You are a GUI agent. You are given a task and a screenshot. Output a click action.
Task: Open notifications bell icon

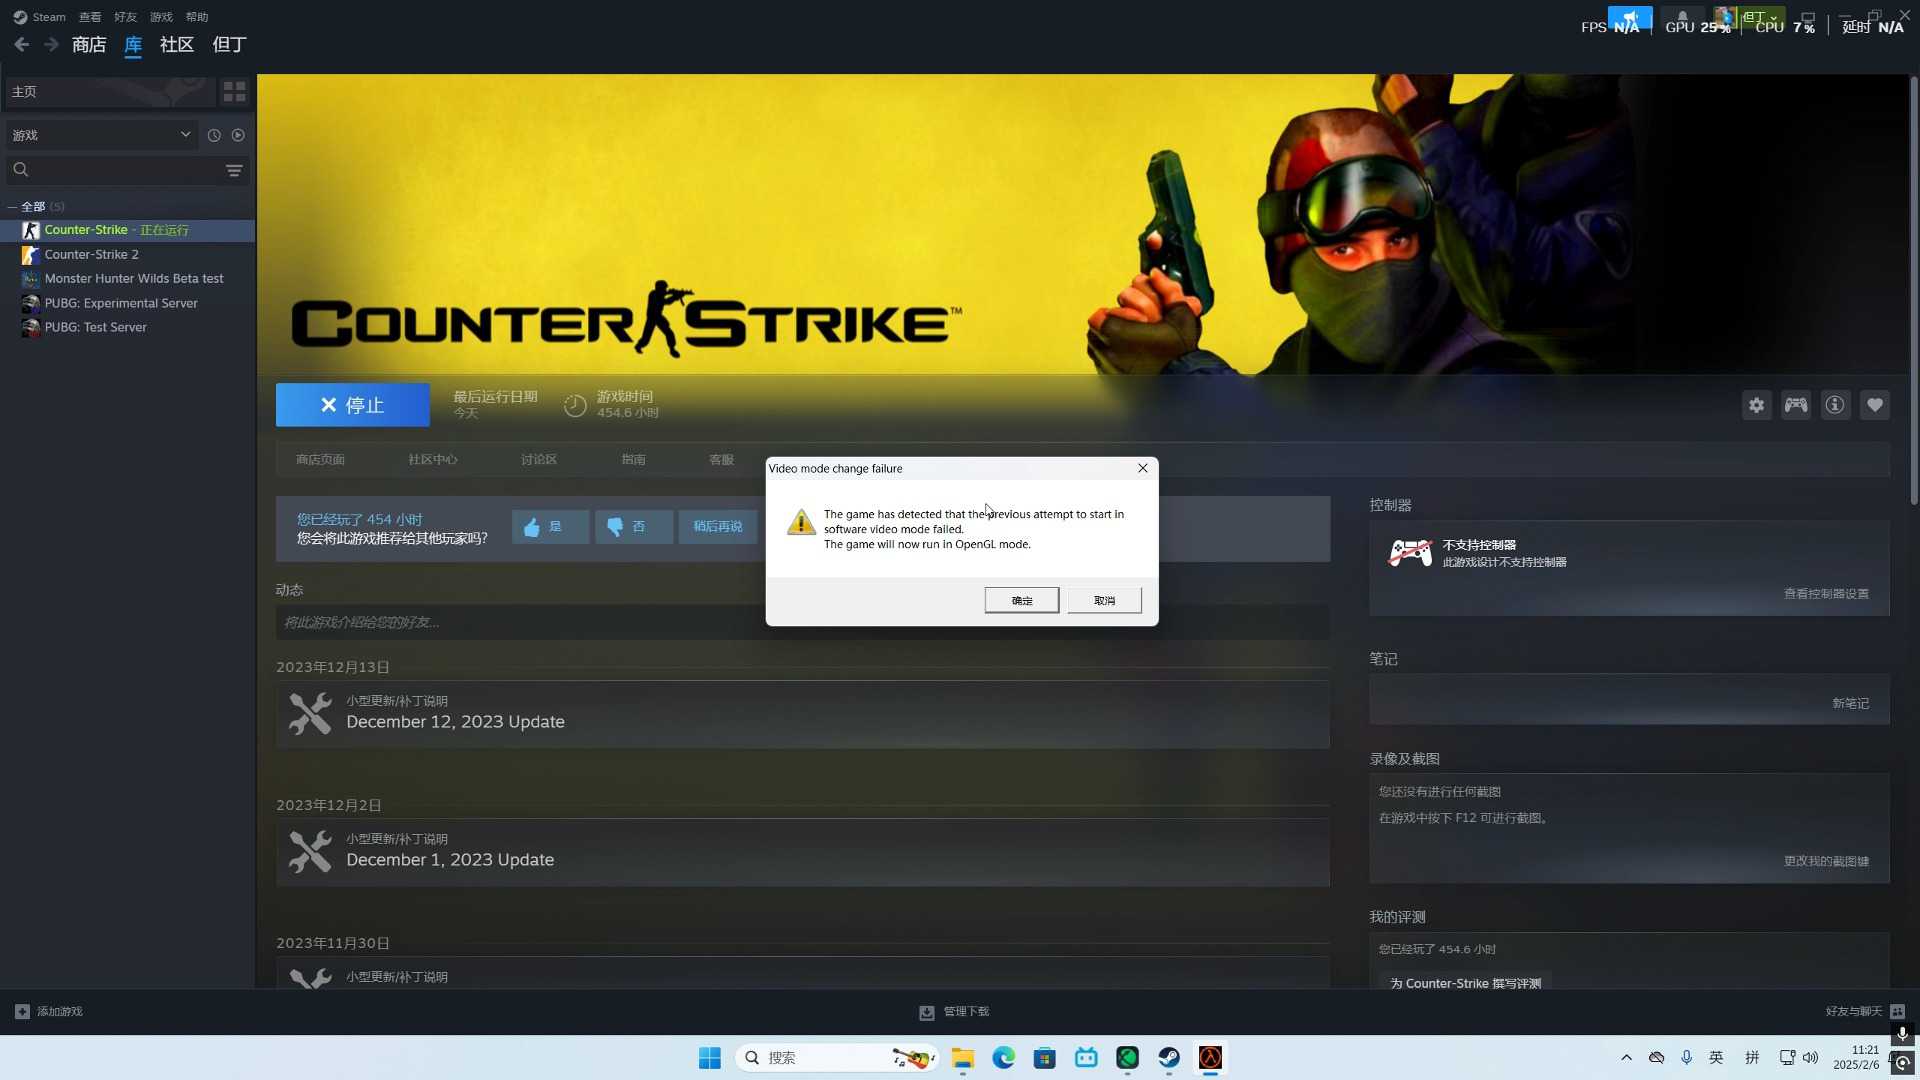(1682, 17)
